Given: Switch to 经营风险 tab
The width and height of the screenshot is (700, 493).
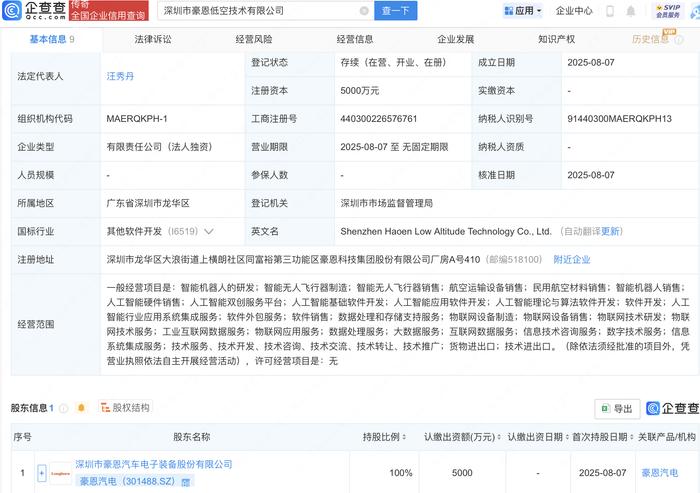Looking at the screenshot, I should [x=254, y=39].
